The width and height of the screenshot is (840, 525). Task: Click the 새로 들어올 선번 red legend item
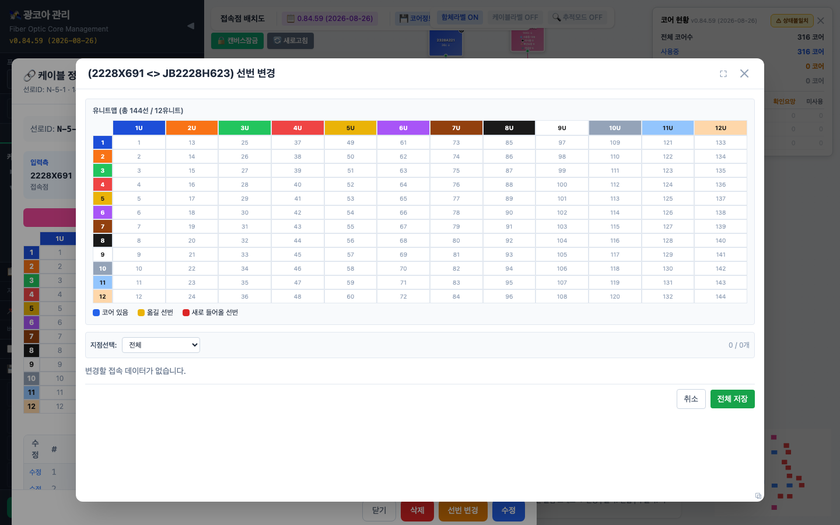(x=211, y=312)
